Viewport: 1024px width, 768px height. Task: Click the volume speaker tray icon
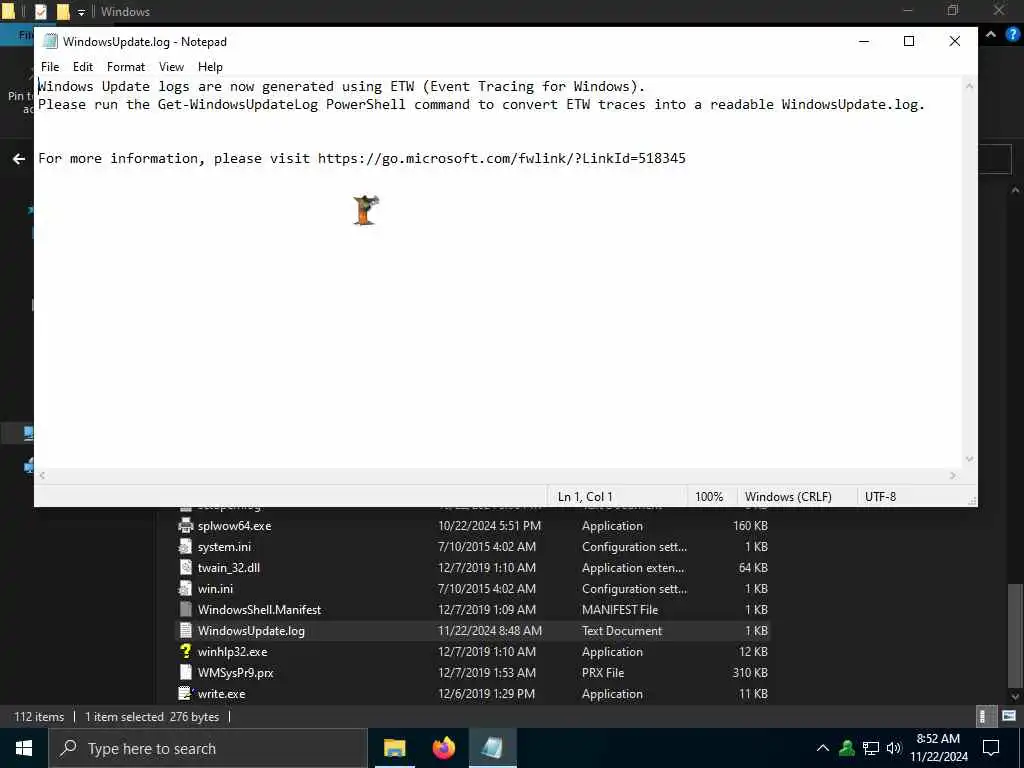(893, 748)
